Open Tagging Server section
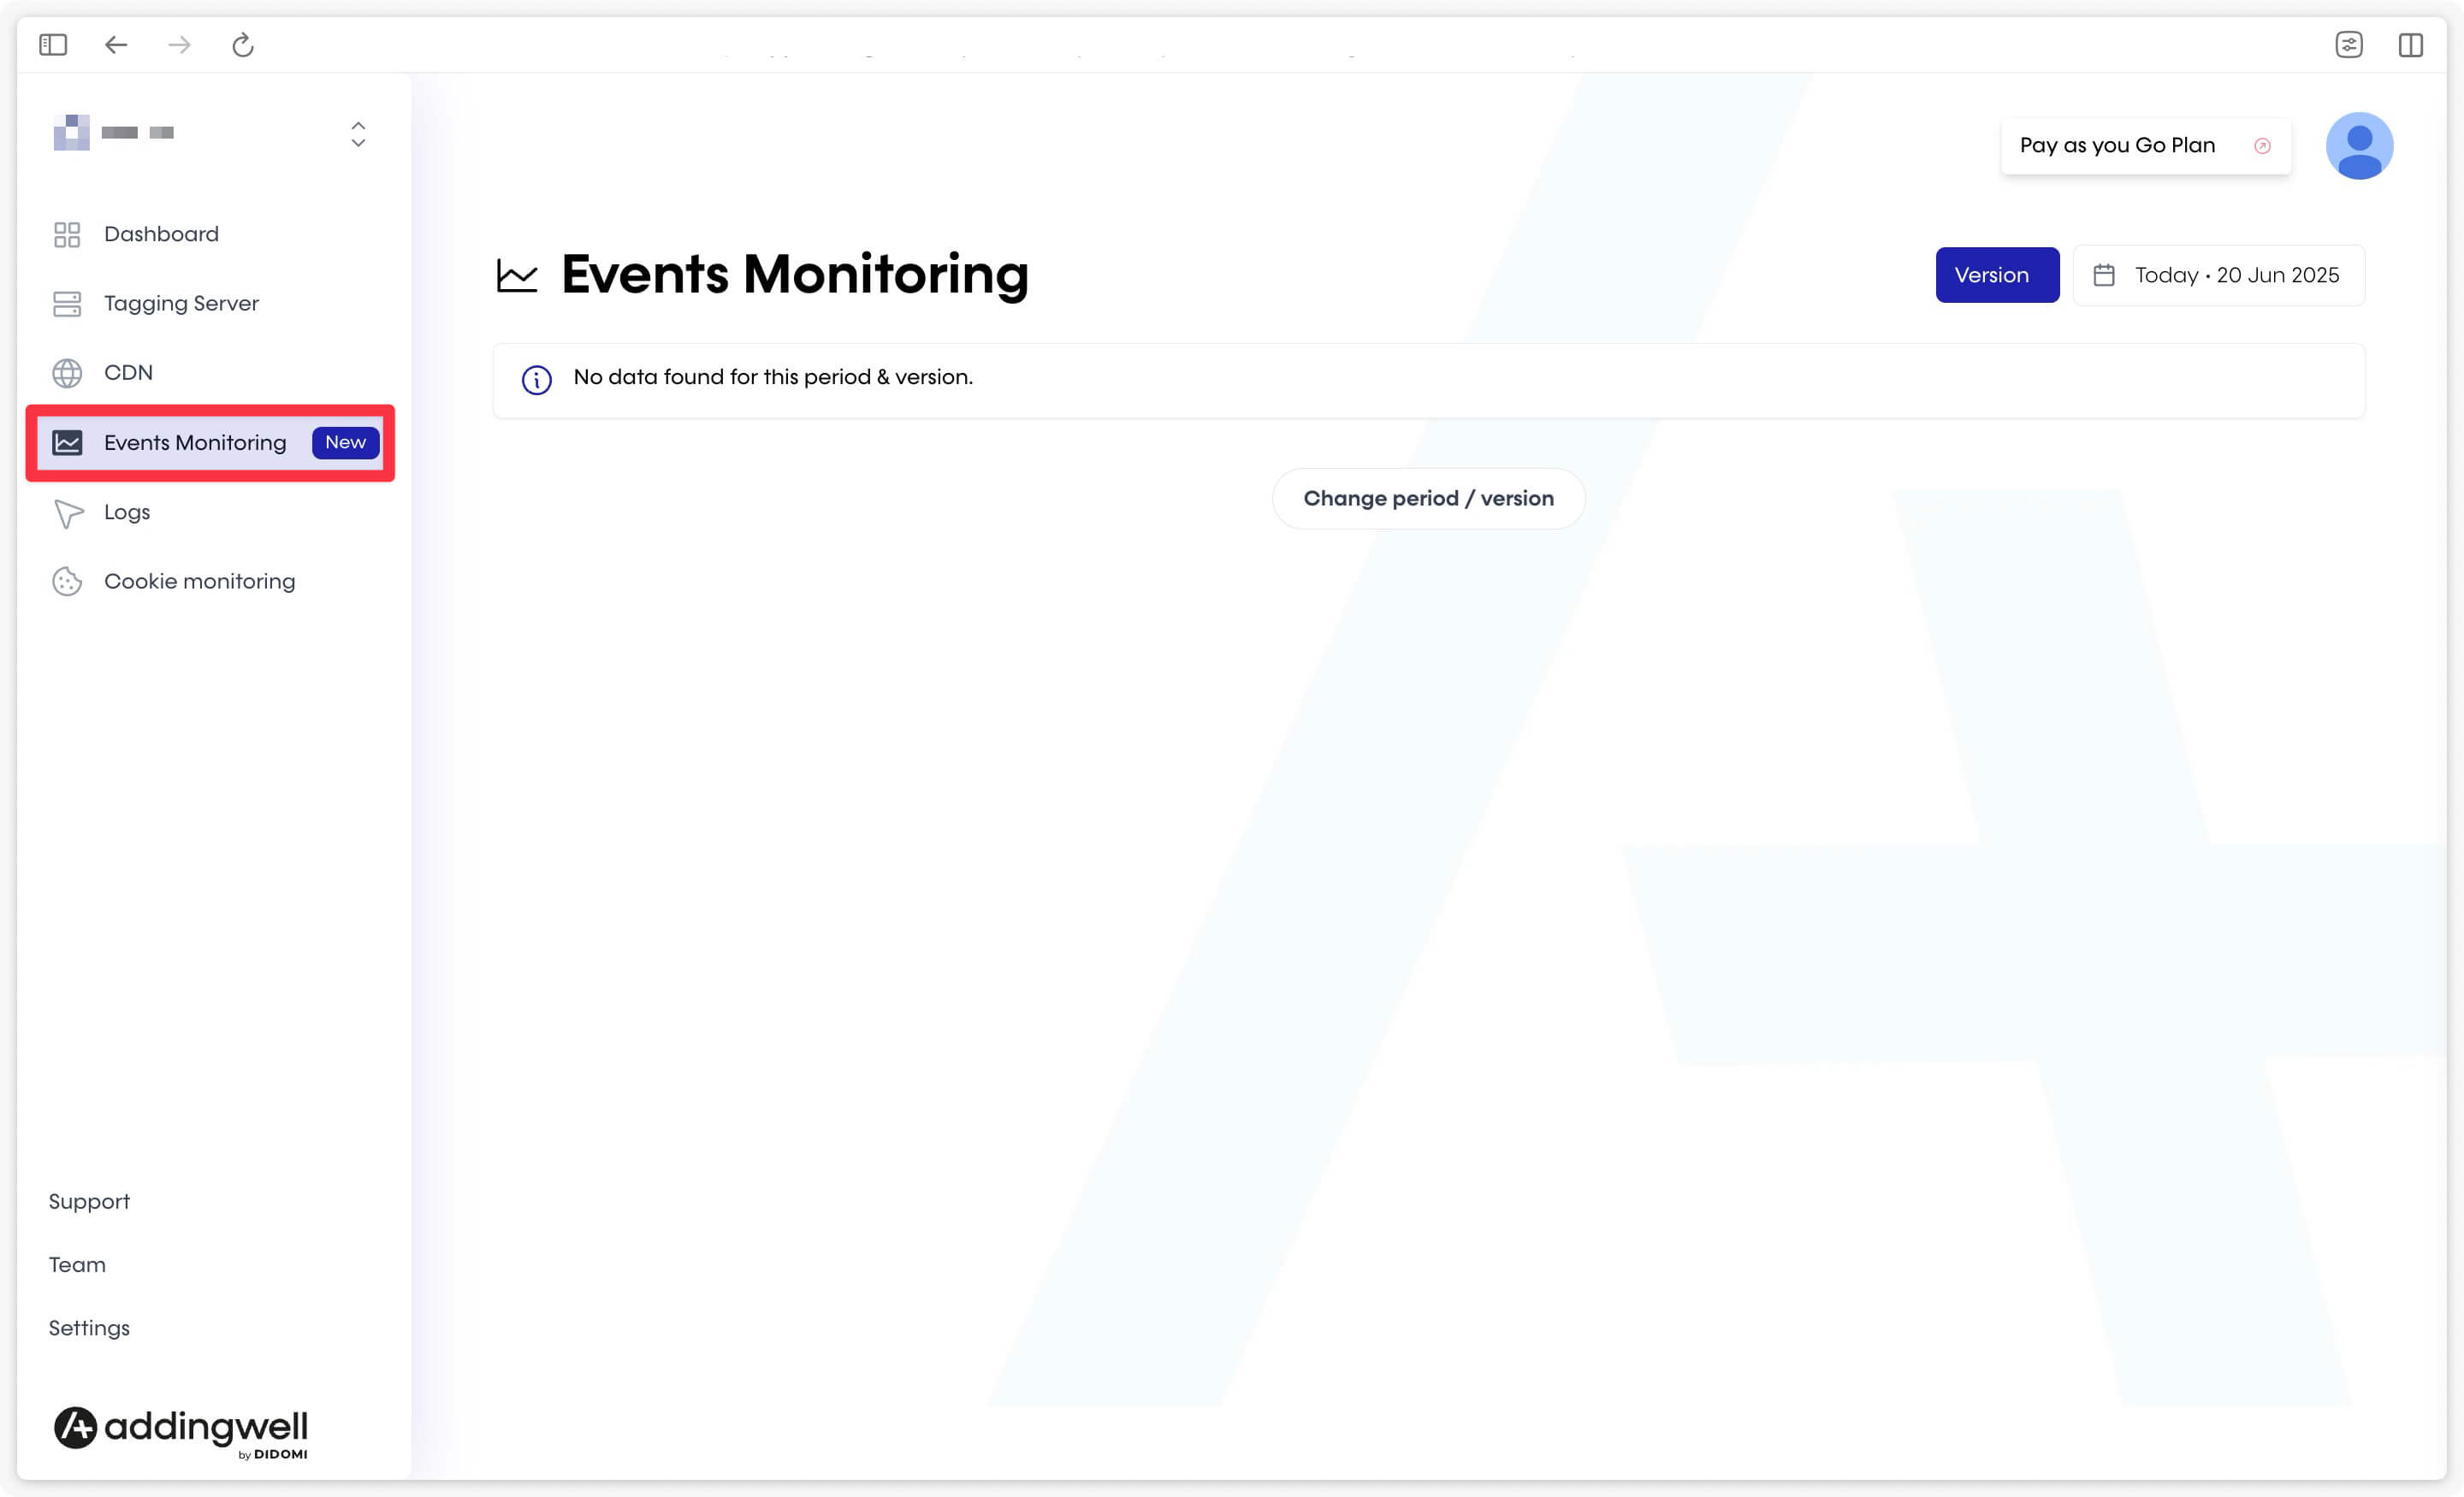2464x1497 pixels. (x=181, y=303)
